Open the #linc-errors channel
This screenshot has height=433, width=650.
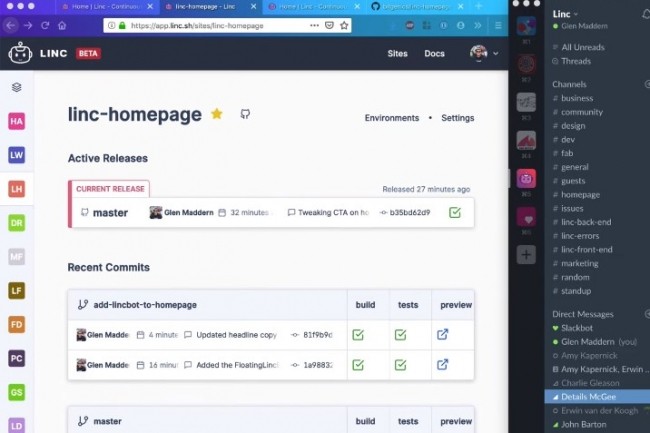[580, 236]
